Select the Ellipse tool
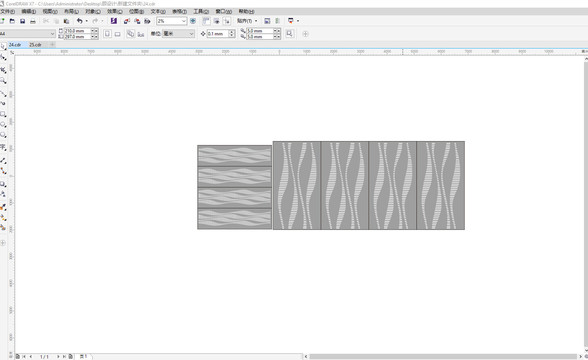The width and height of the screenshot is (588, 360). tap(3, 124)
